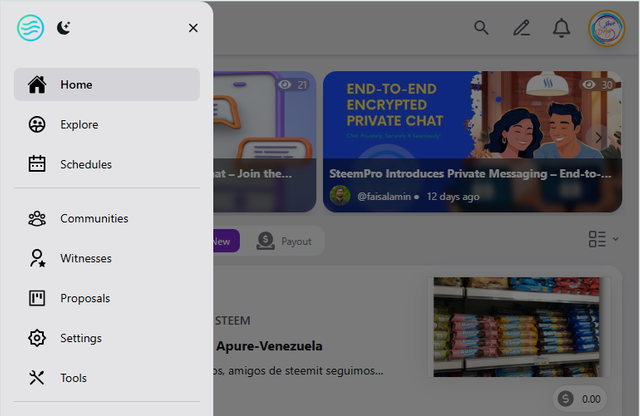Open the Apure-Venezuela post title
The width and height of the screenshot is (640, 416).
tap(269, 346)
